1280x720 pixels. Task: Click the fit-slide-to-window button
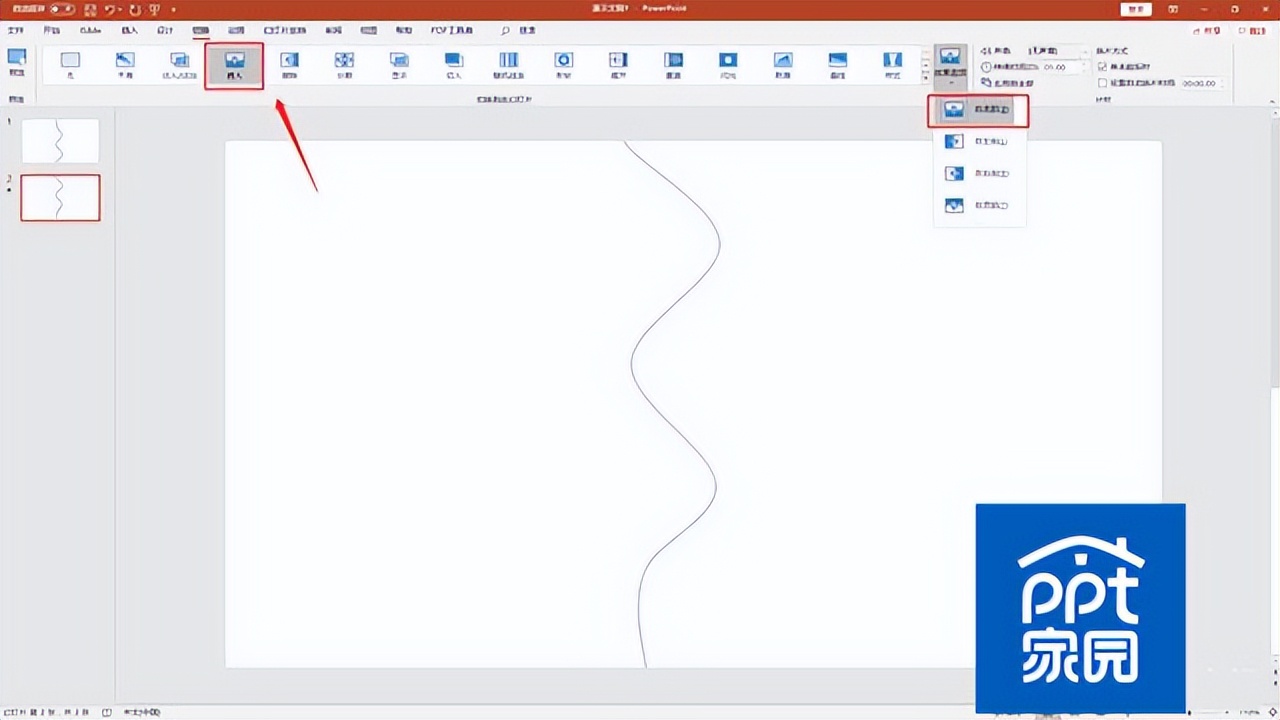coord(1273,712)
